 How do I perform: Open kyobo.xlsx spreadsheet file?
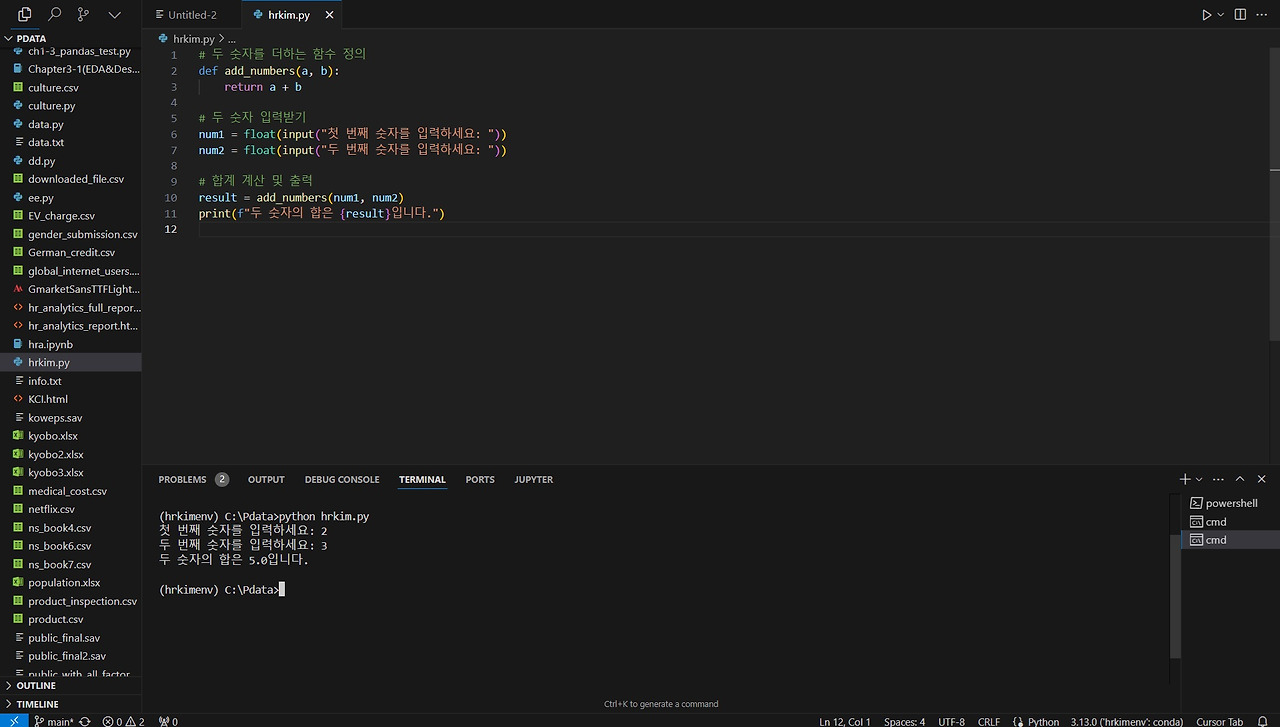(71, 436)
